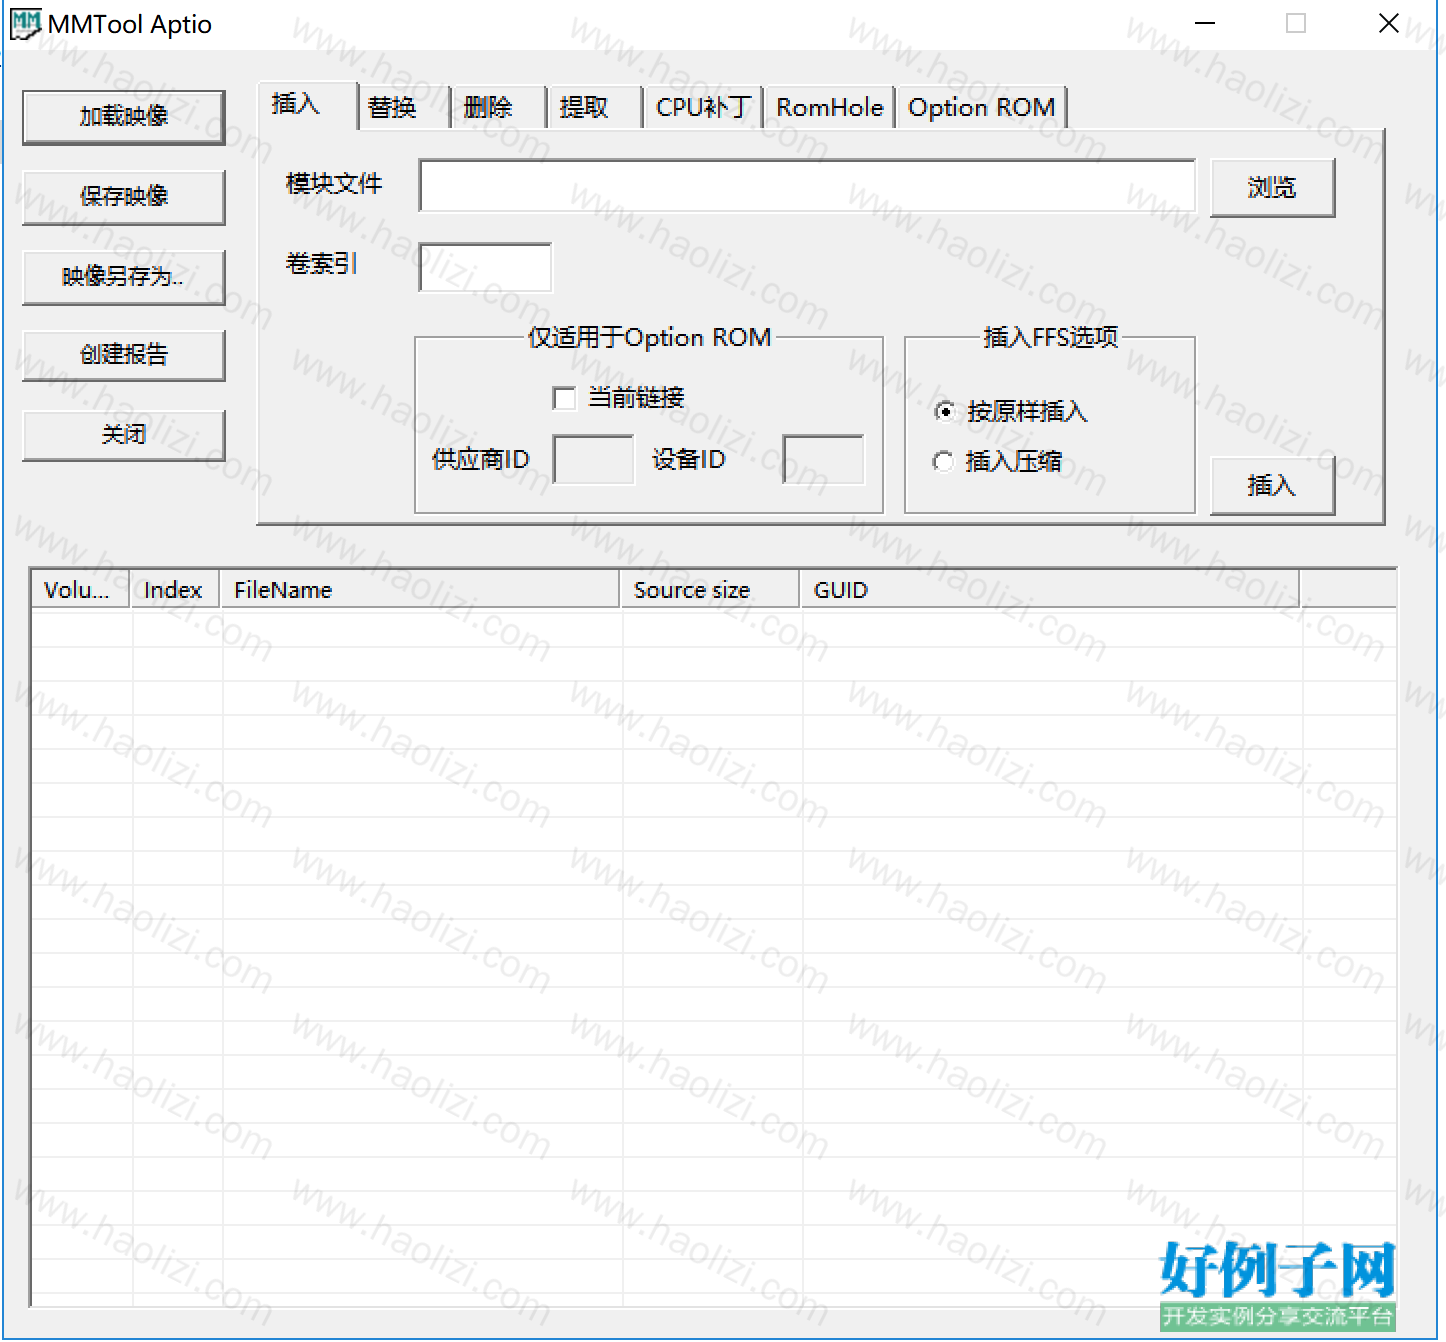Focus the 模块文件 file path field
Viewport: 1446px width, 1342px height.
click(x=807, y=186)
